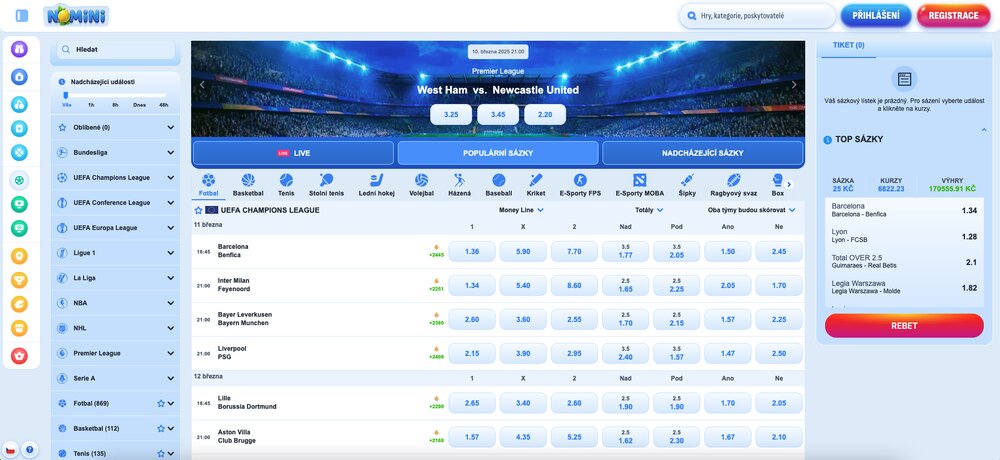Click the REGISTRACE button
Viewport: 1000px width, 460px height.
[x=952, y=16]
